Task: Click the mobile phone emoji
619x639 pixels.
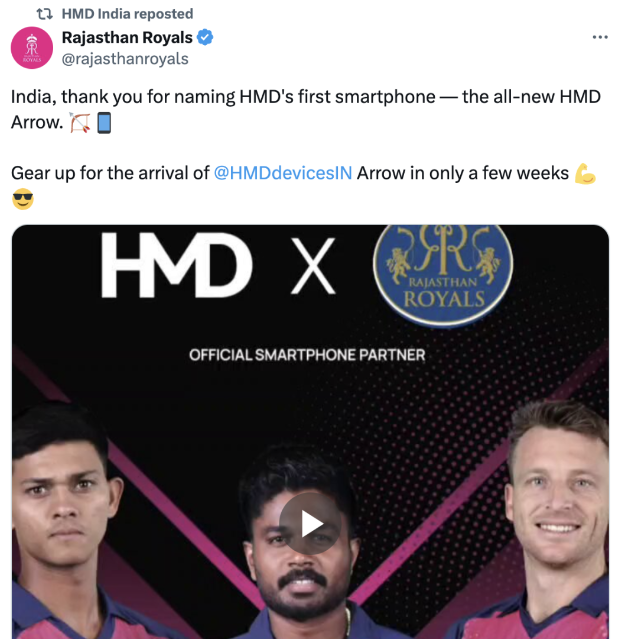Action: point(104,123)
